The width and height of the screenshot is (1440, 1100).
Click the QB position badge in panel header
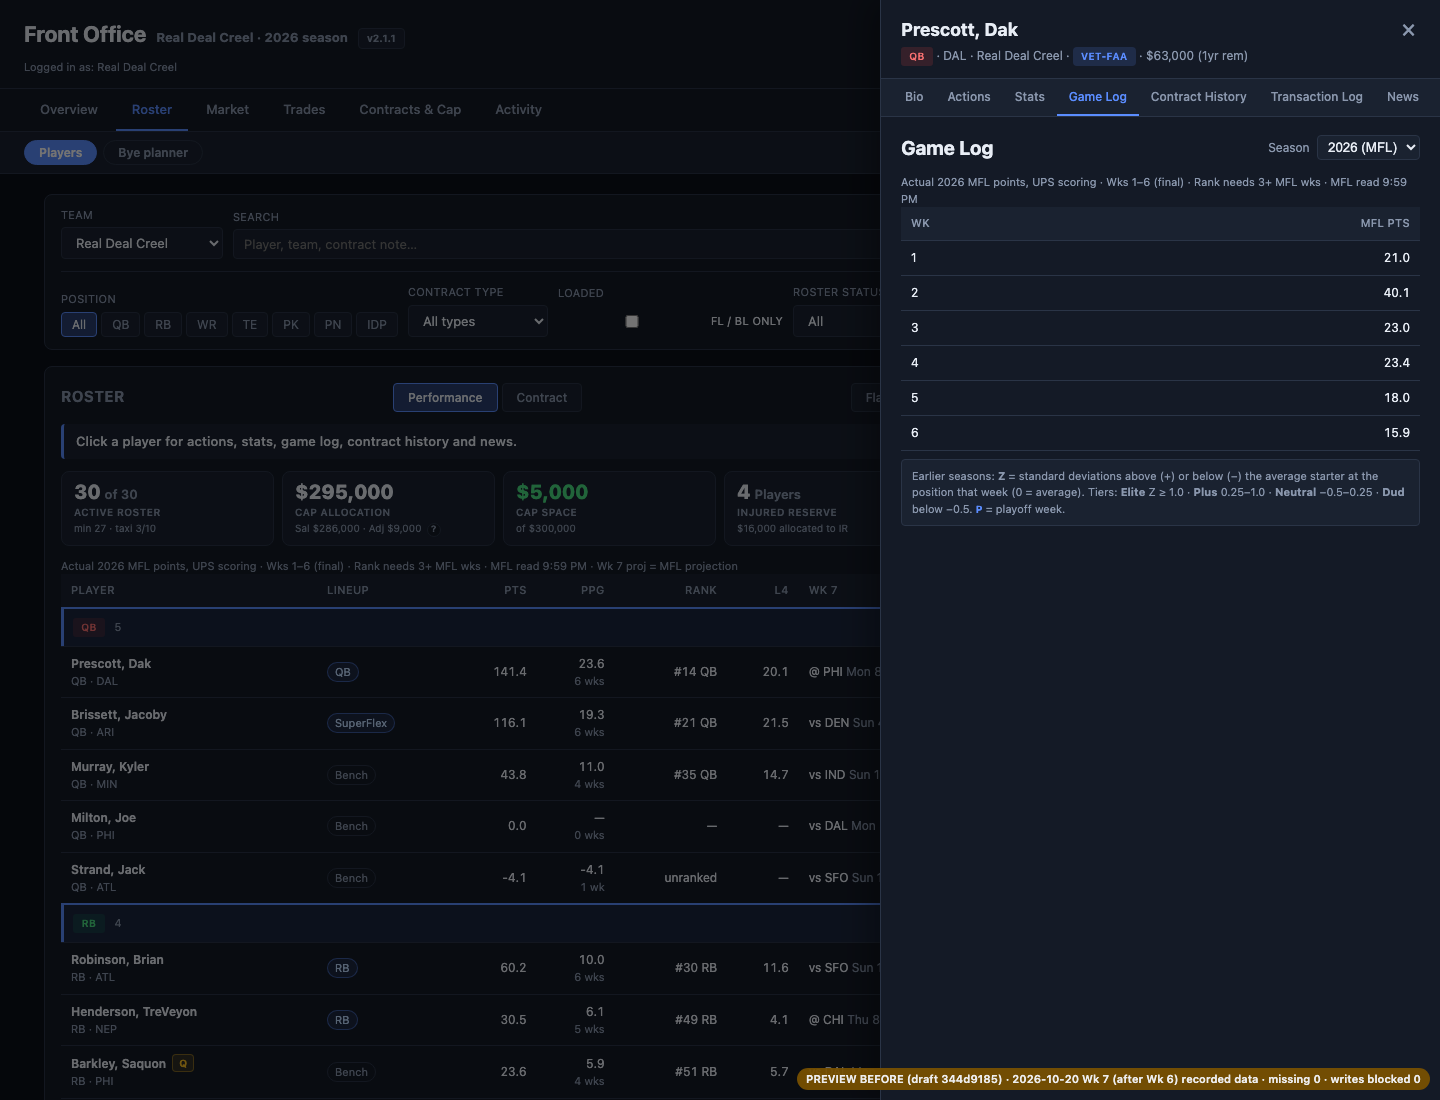(917, 56)
